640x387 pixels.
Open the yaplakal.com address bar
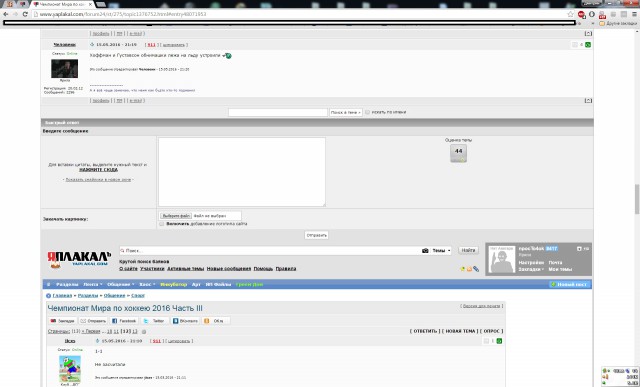(302, 14)
